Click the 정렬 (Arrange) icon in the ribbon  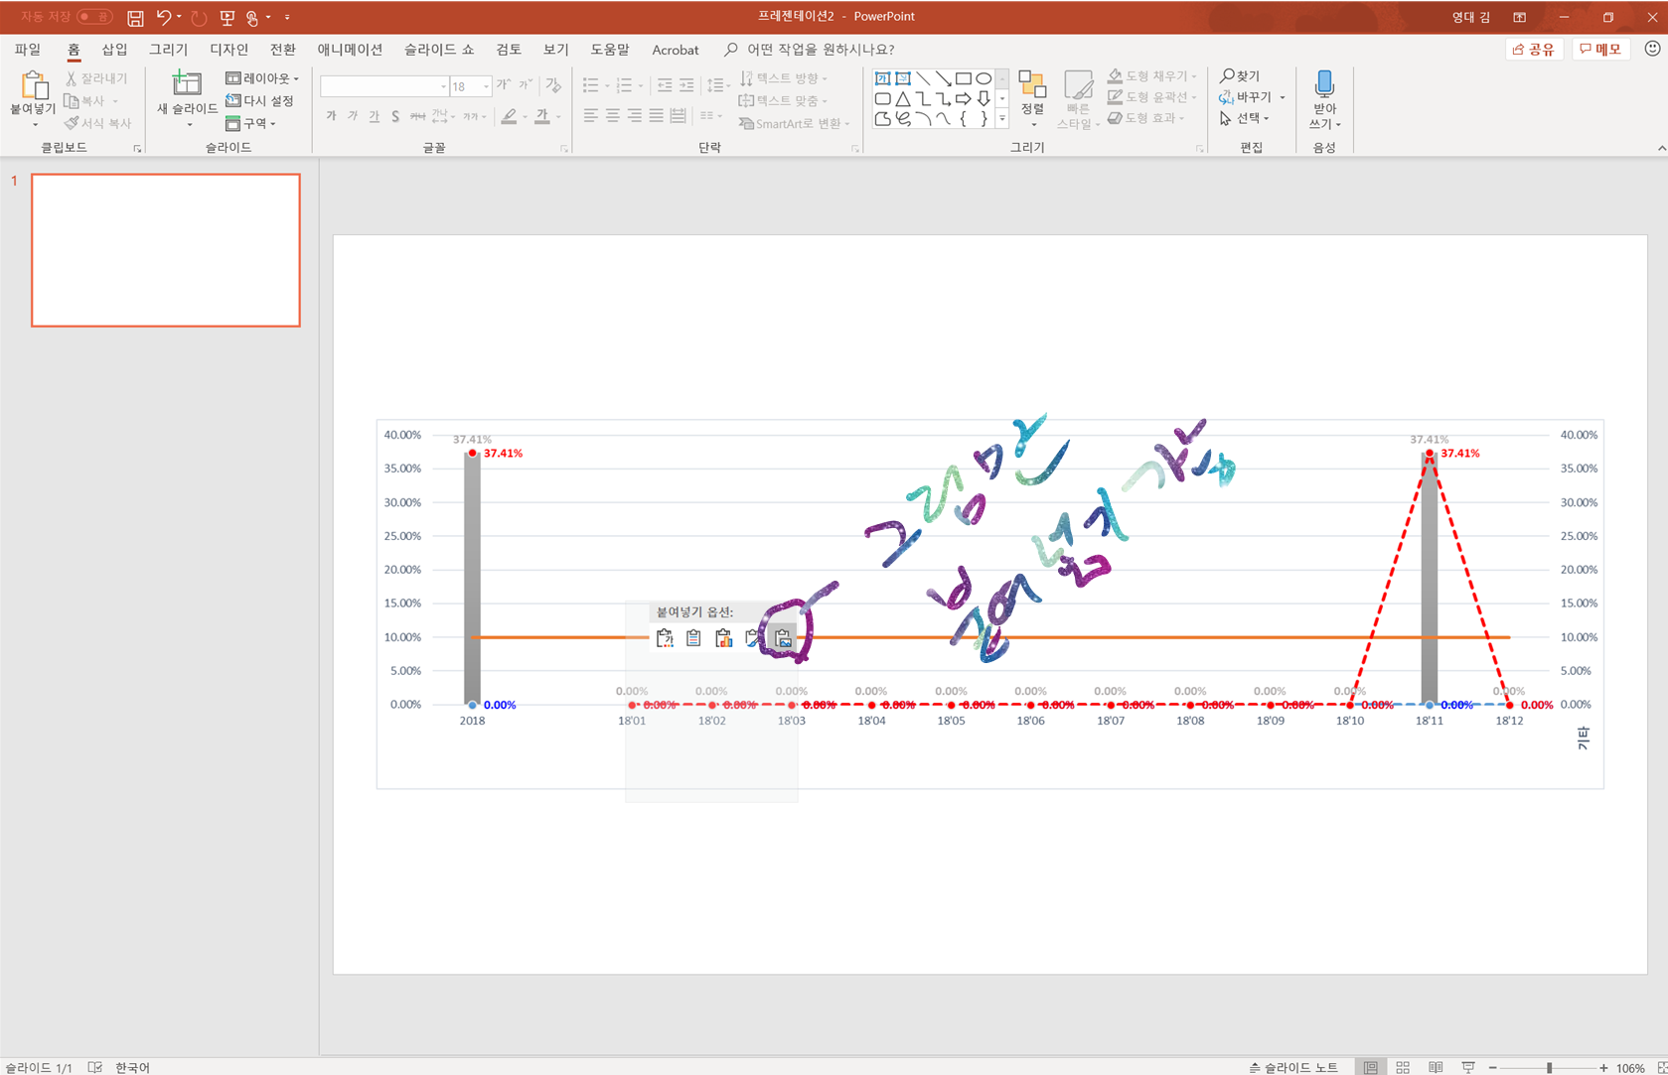pos(1033,90)
